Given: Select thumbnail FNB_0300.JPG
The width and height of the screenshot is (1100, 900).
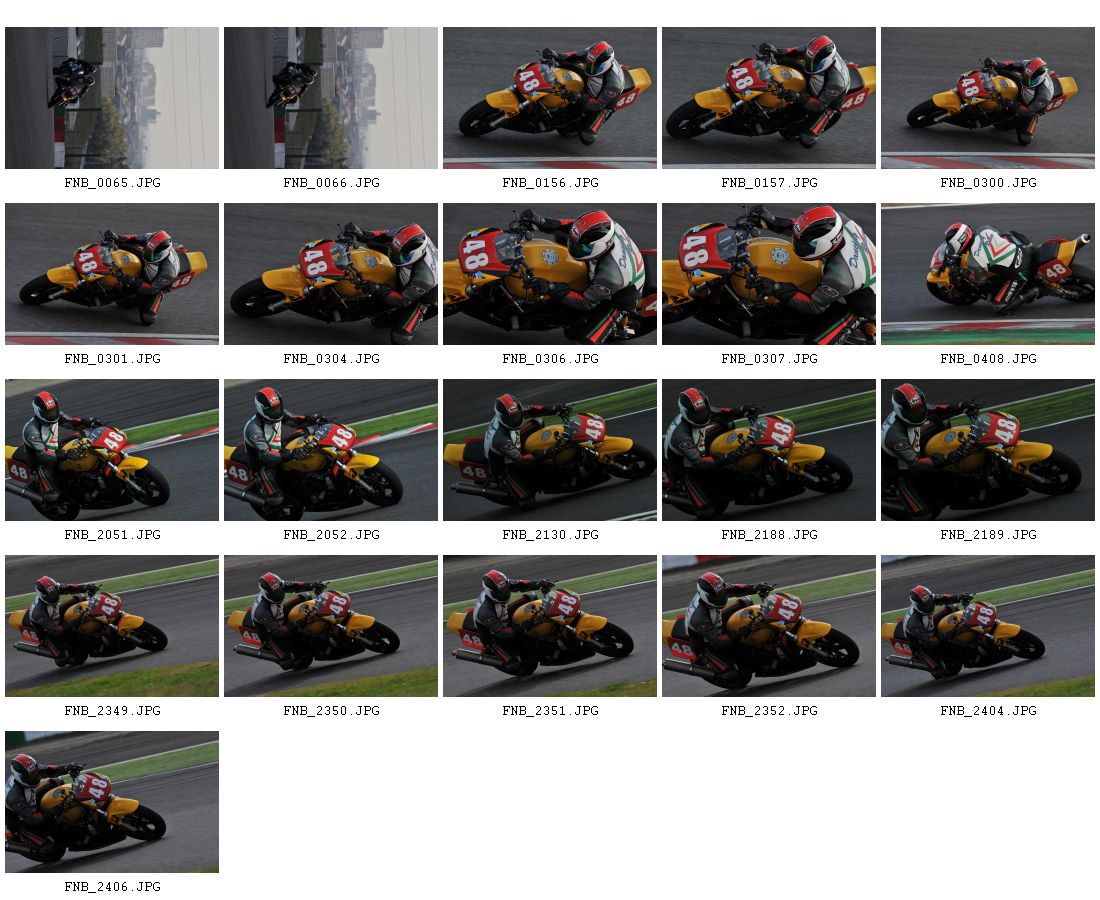Looking at the screenshot, I should point(988,98).
